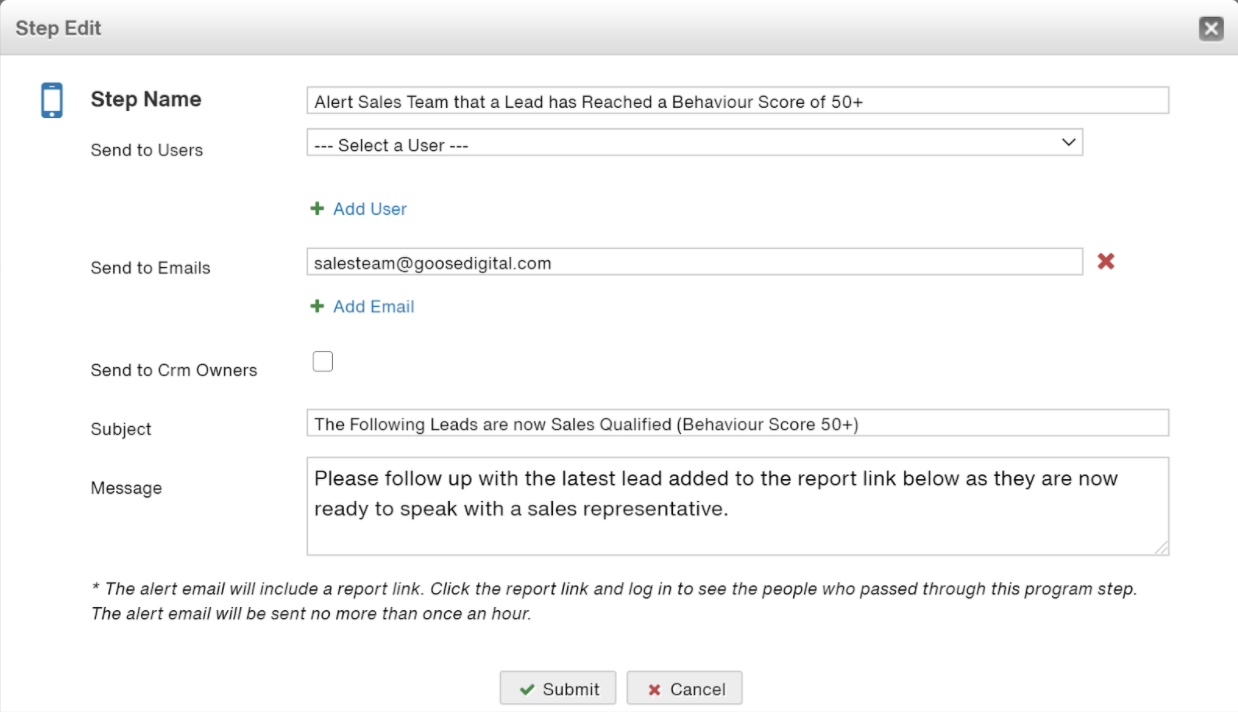1238x712 pixels.
Task: Click inside the Subject input field
Action: click(x=700, y=423)
